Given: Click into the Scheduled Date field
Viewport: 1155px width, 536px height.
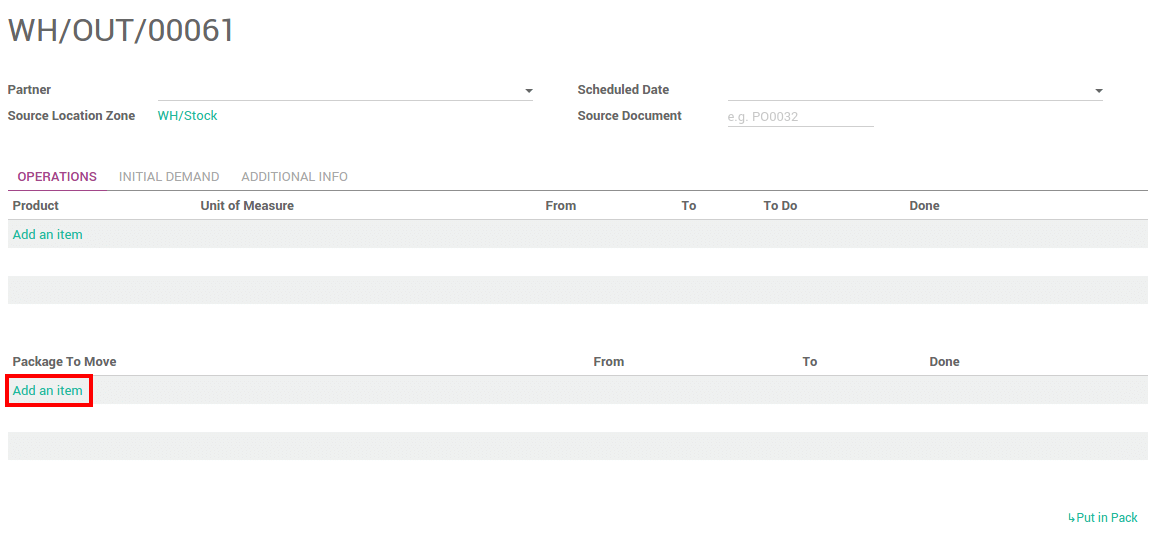Looking at the screenshot, I should tap(905, 90).
